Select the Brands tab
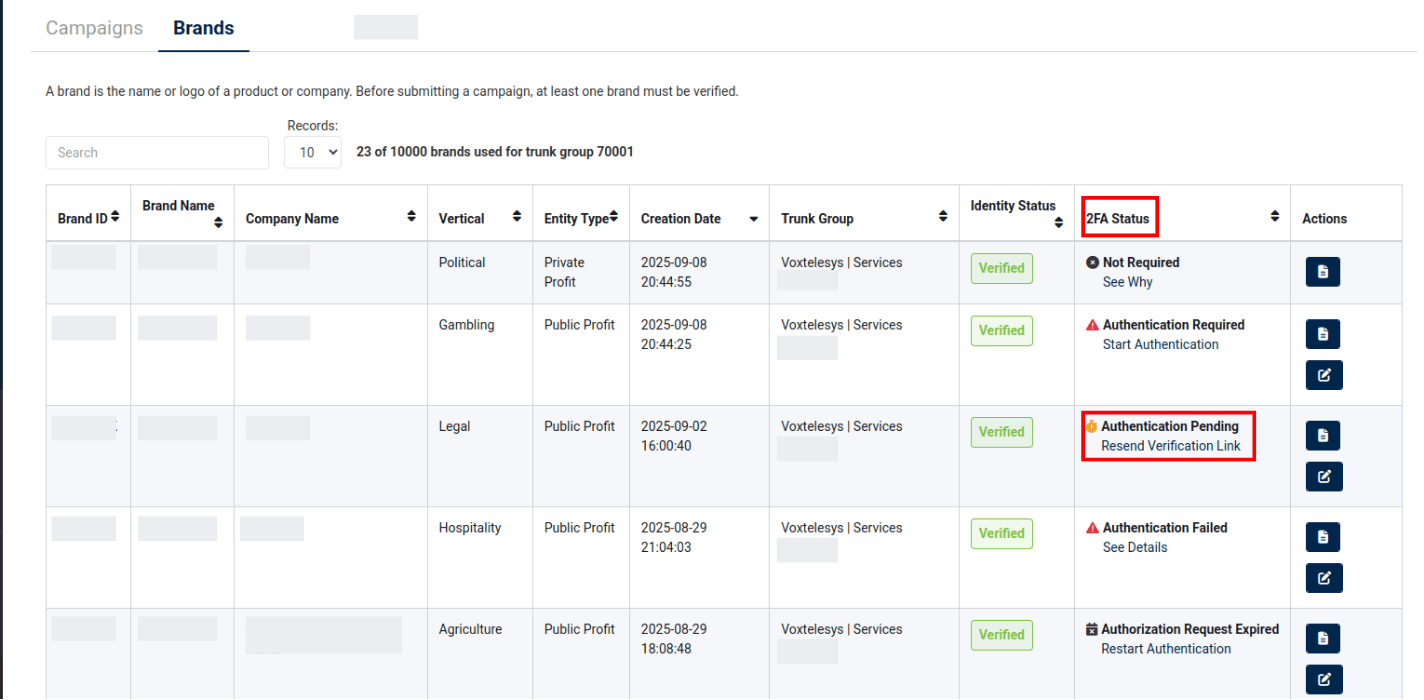This screenshot has height=700, width=1424. click(203, 28)
